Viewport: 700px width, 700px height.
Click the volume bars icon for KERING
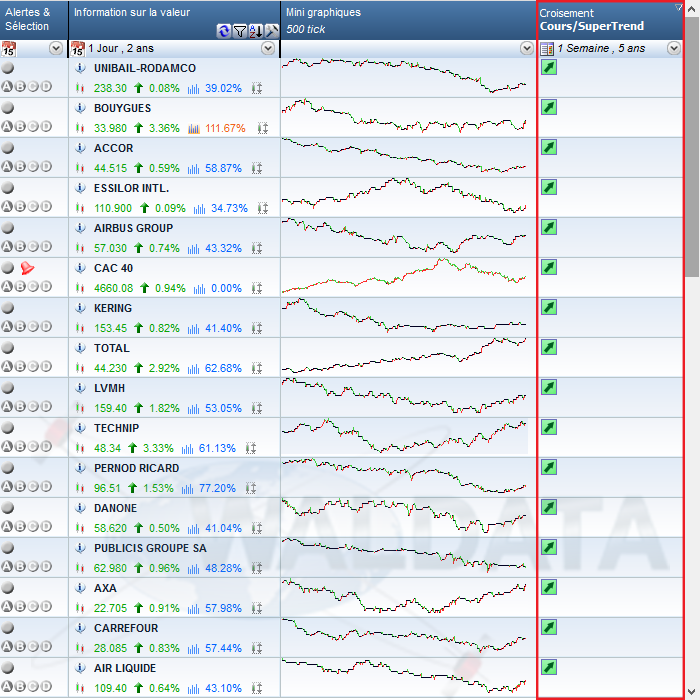click(x=193, y=329)
